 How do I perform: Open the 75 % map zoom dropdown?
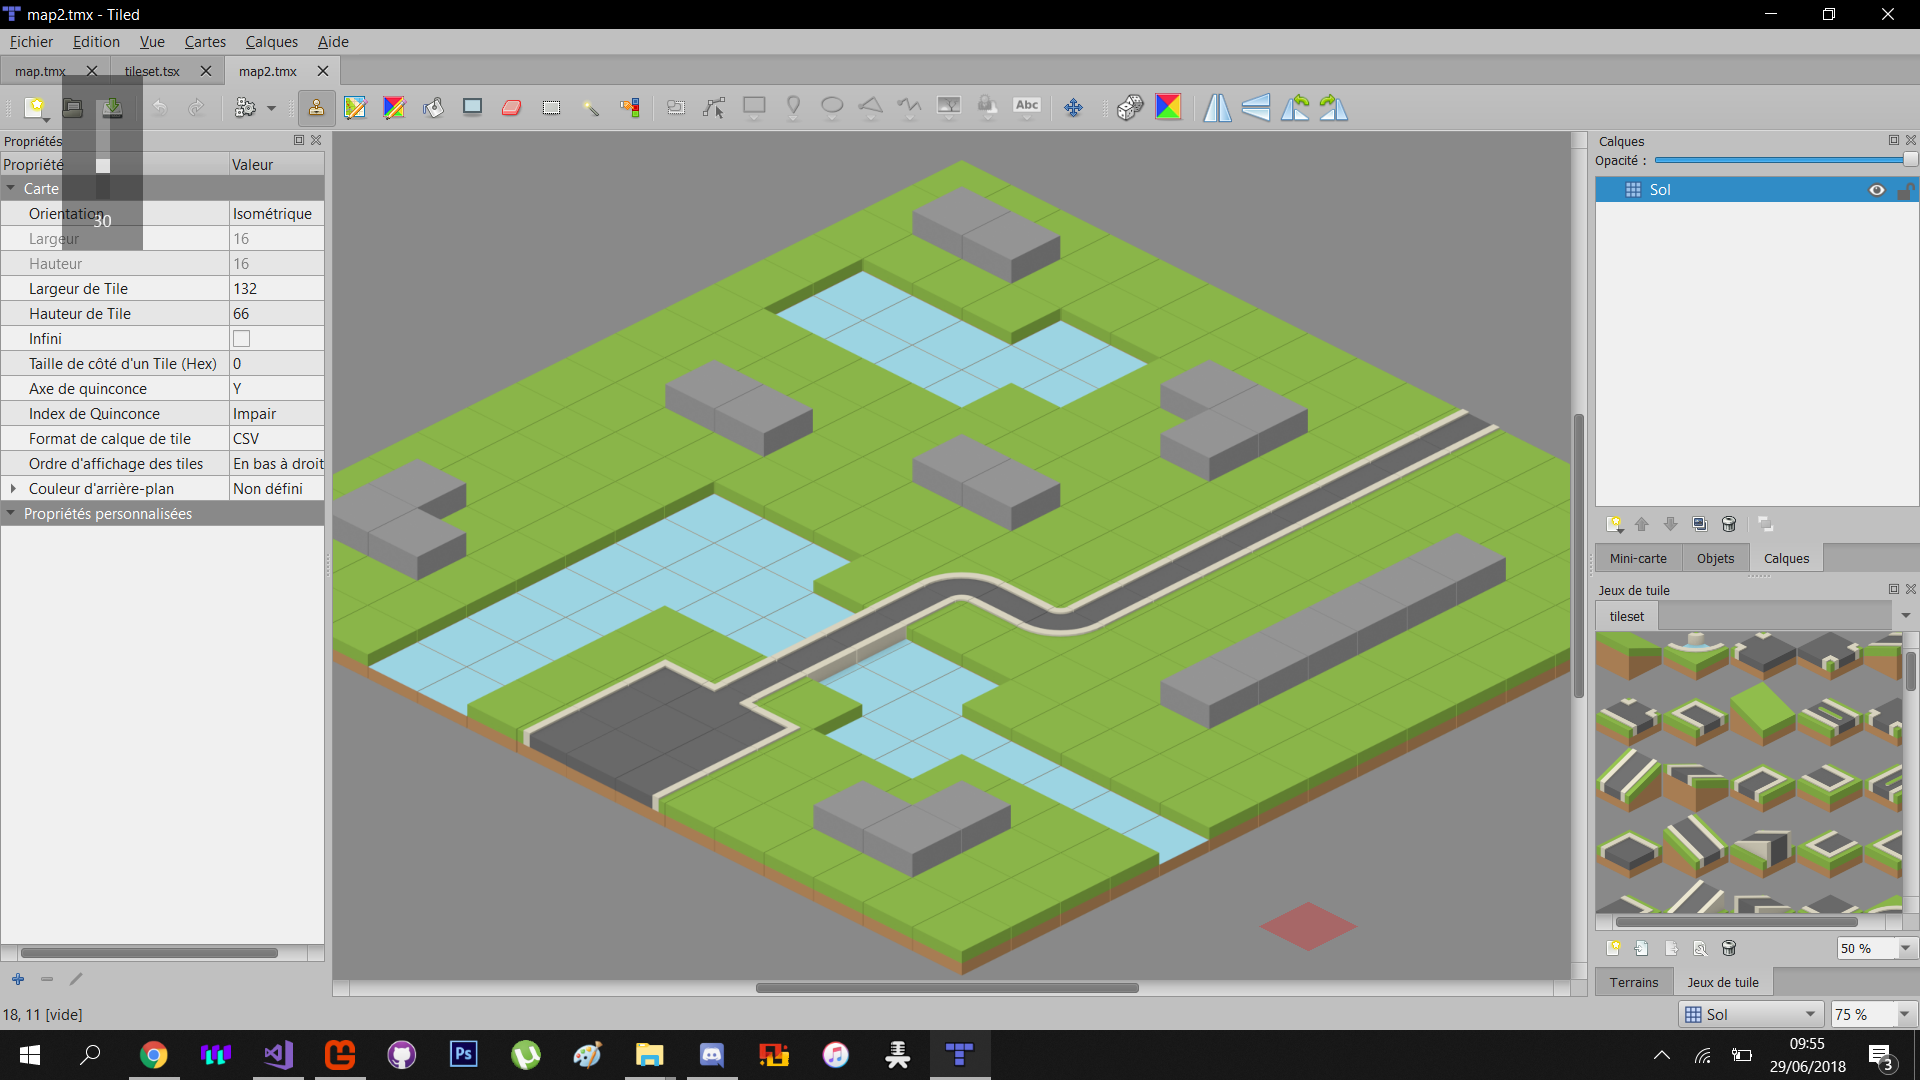[1905, 1014]
